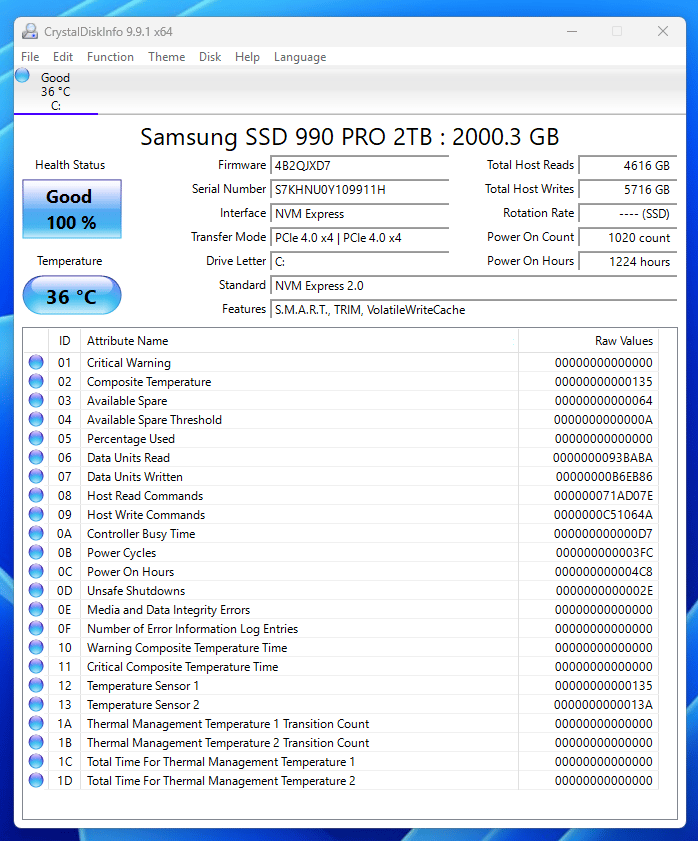The height and width of the screenshot is (841, 698).
Task: Open the Disk menu
Action: 210,57
